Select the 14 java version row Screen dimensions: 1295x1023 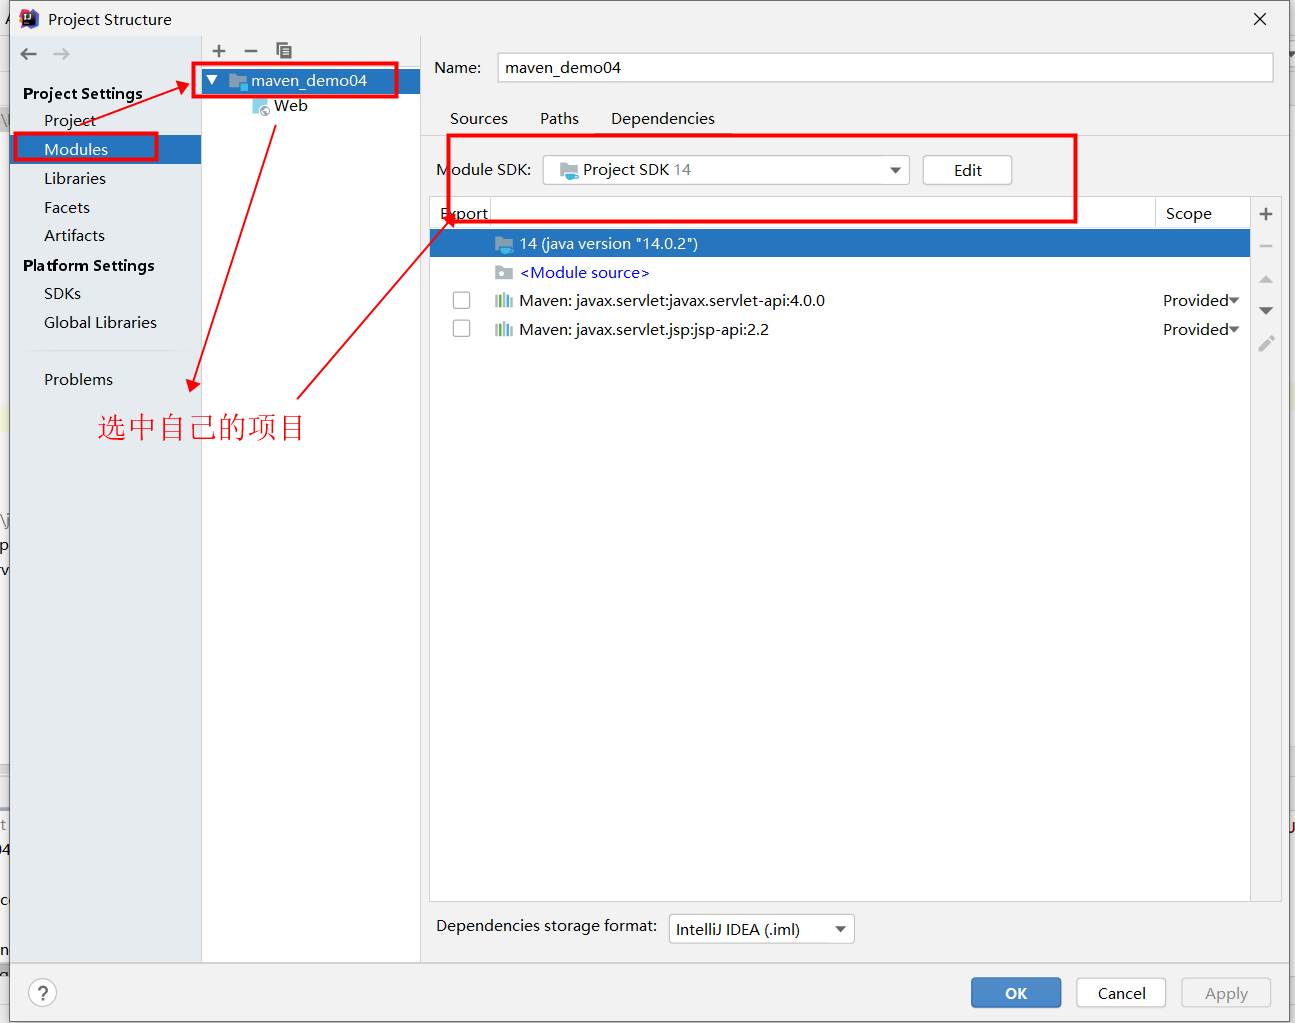click(840, 243)
